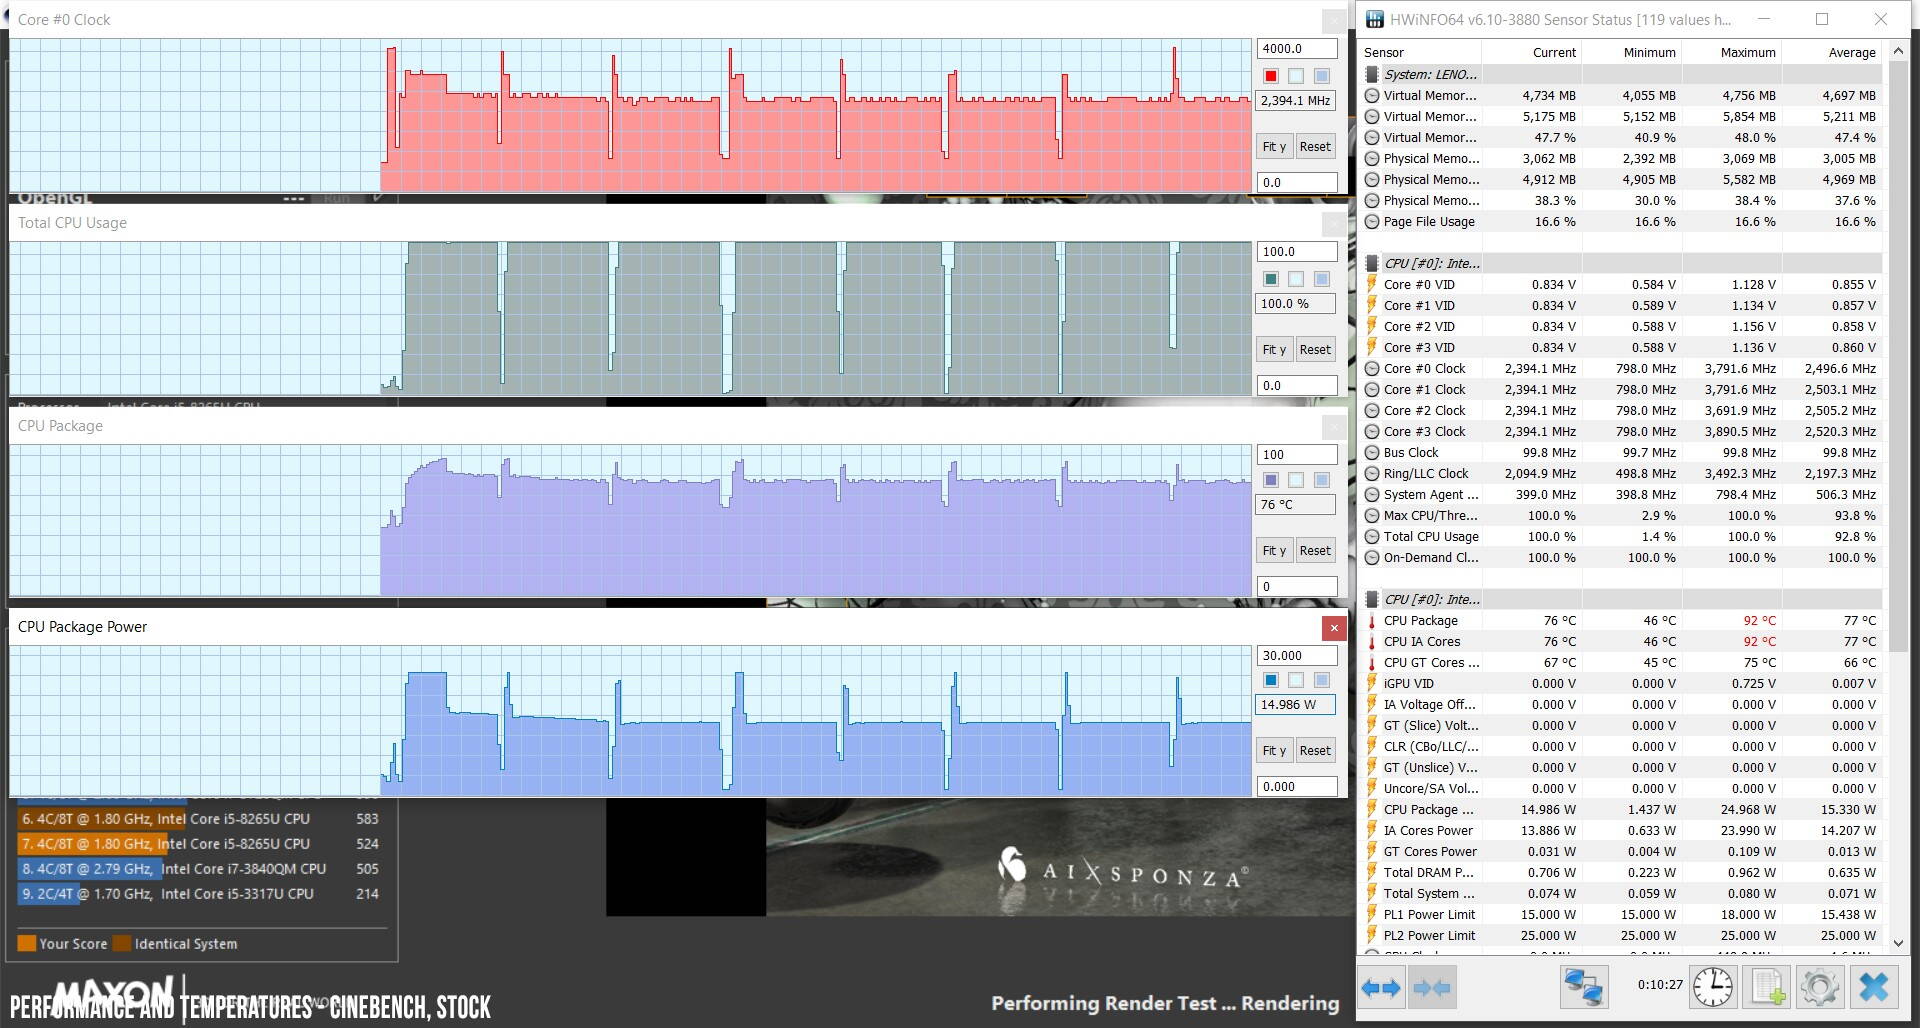
Task: Click the shrink columns inward-arrows icon in HWiNFO
Action: point(1431,989)
